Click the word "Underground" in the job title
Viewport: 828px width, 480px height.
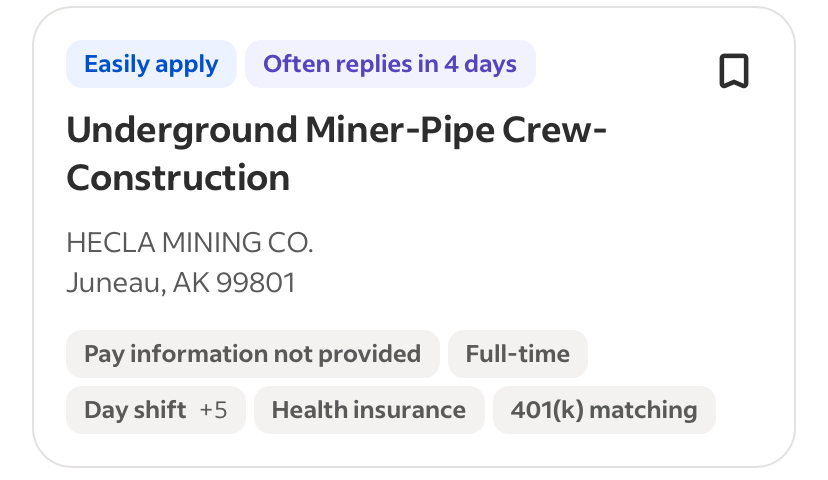tap(182, 130)
